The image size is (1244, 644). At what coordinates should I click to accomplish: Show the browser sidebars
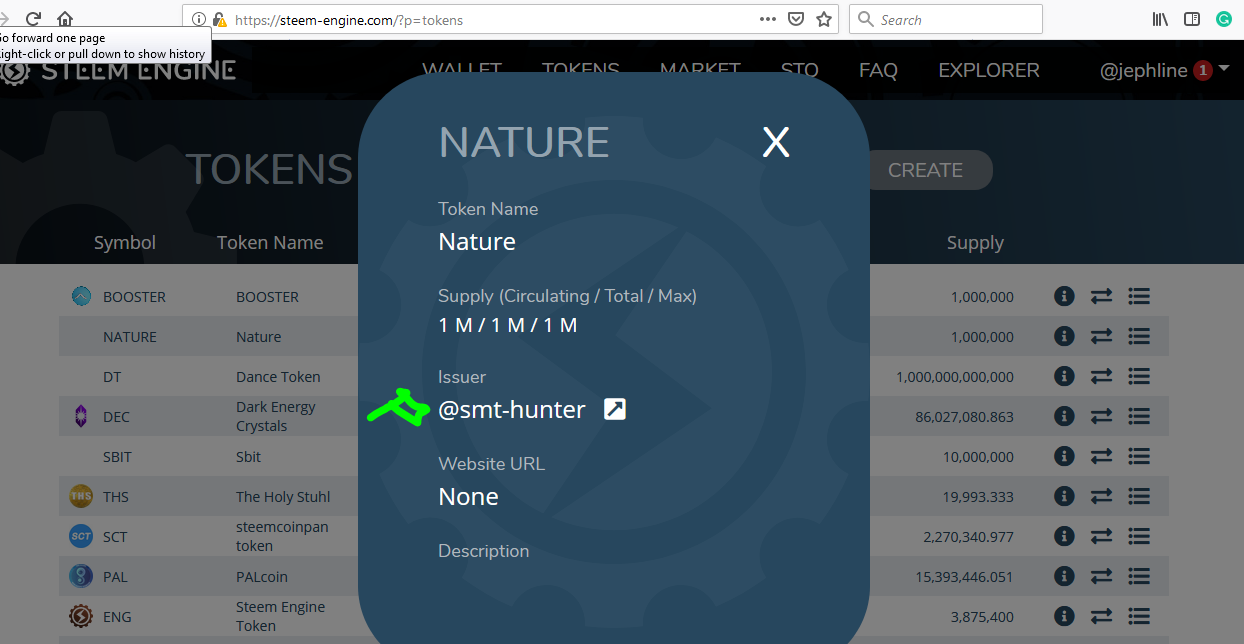click(1192, 19)
